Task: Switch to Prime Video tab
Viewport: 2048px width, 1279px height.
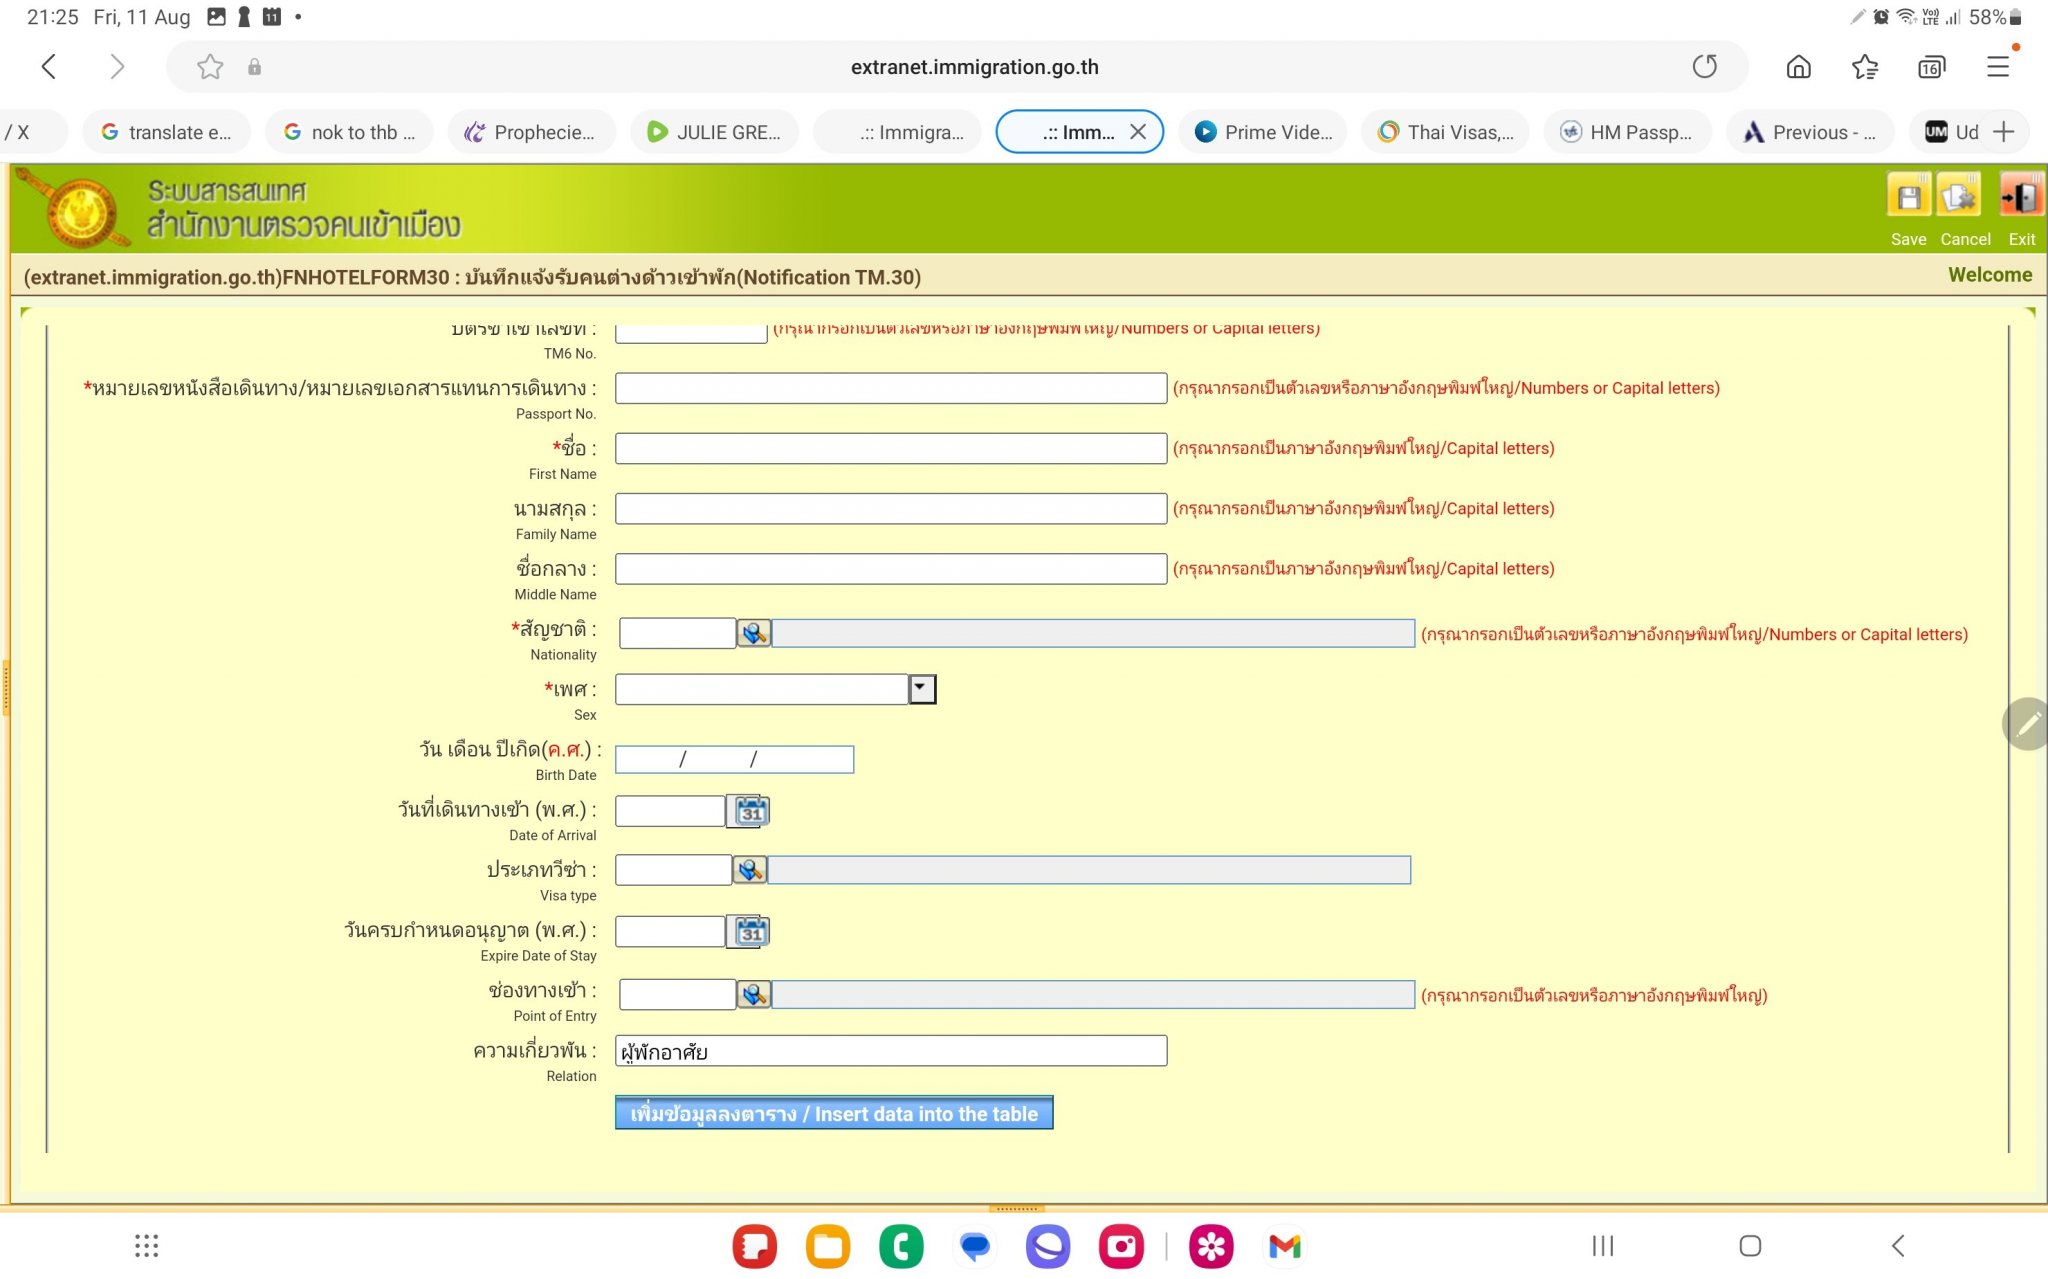Action: click(1264, 132)
